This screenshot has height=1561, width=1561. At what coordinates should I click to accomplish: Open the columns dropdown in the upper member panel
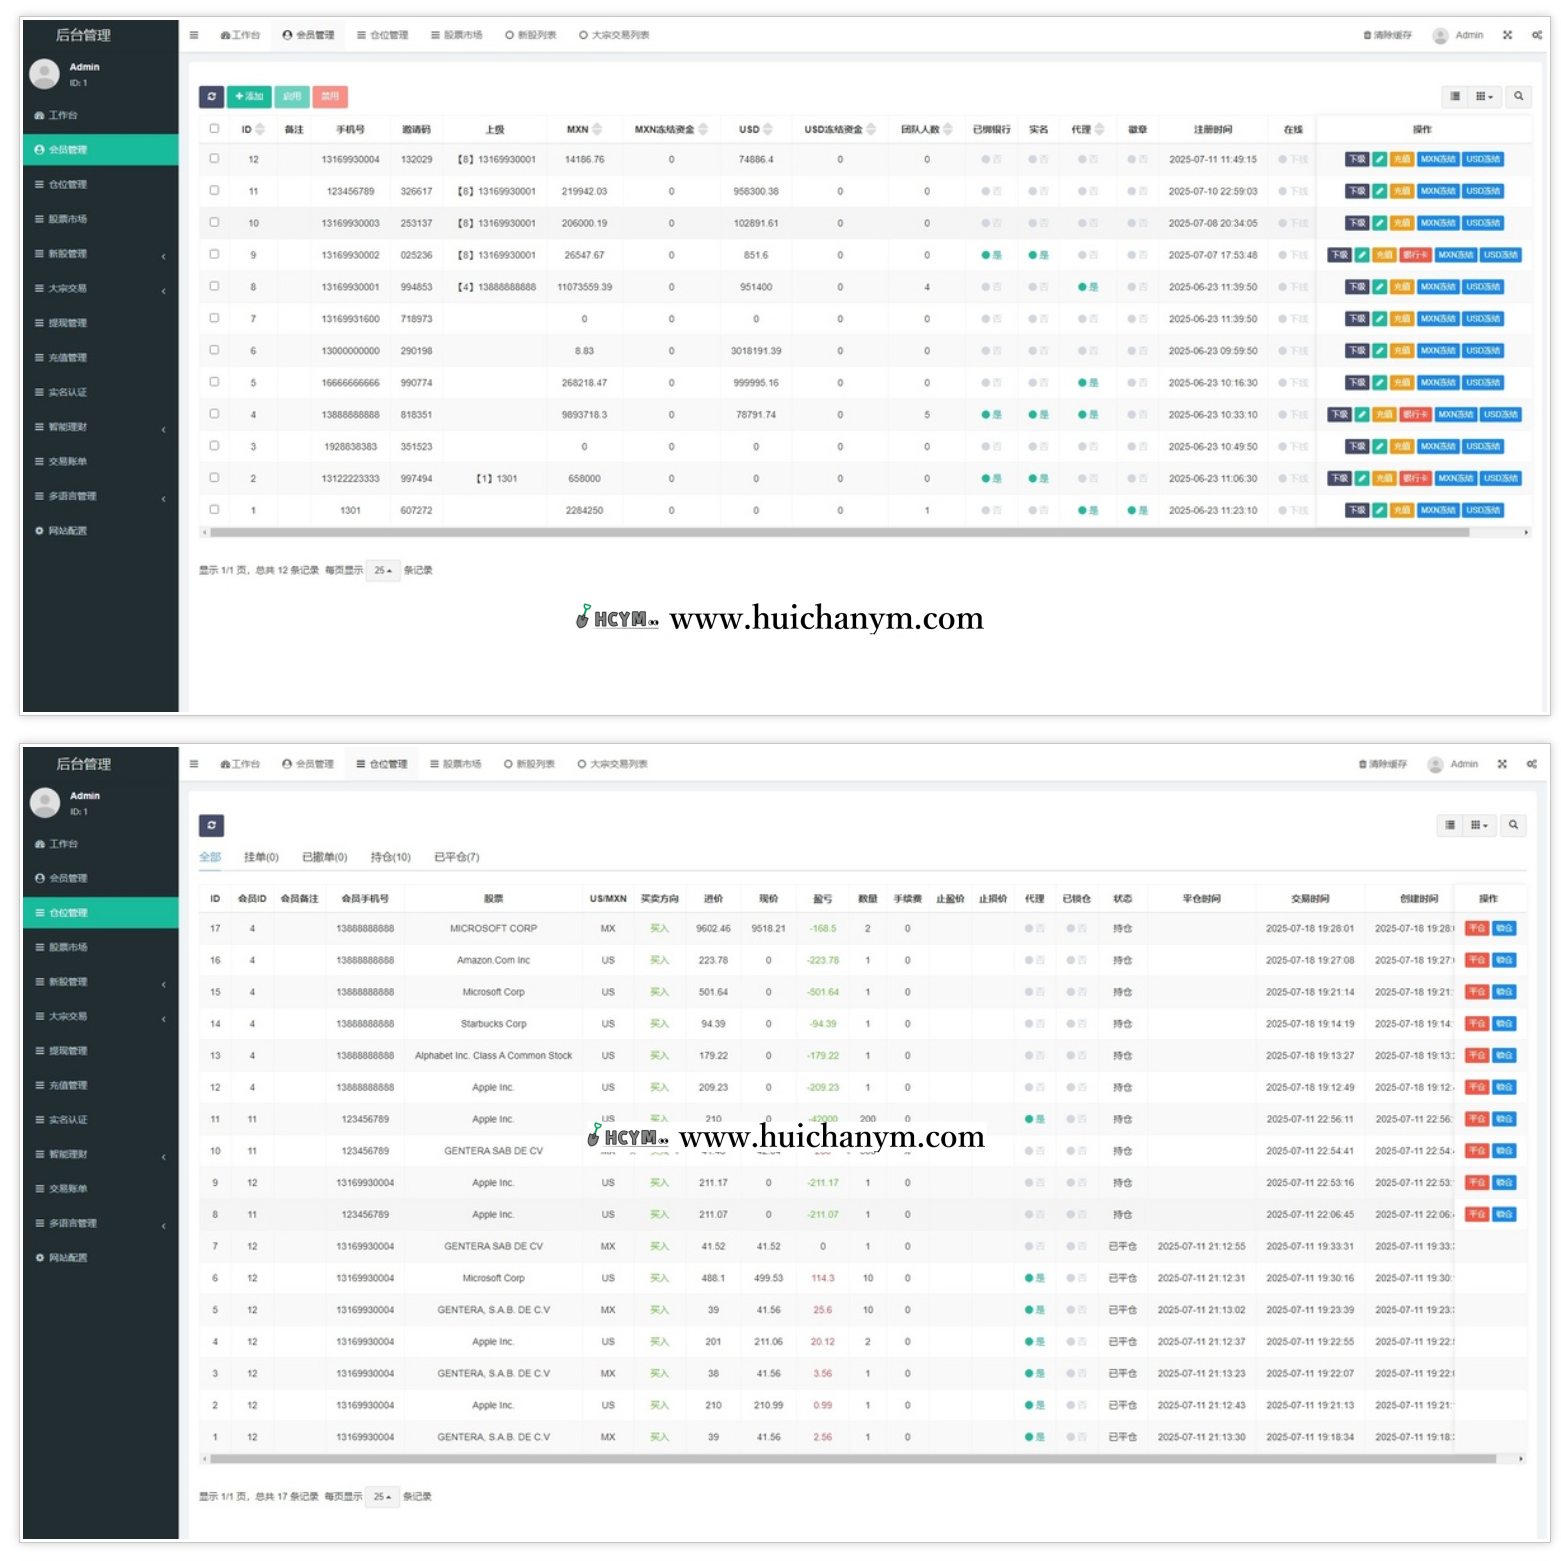[1484, 96]
